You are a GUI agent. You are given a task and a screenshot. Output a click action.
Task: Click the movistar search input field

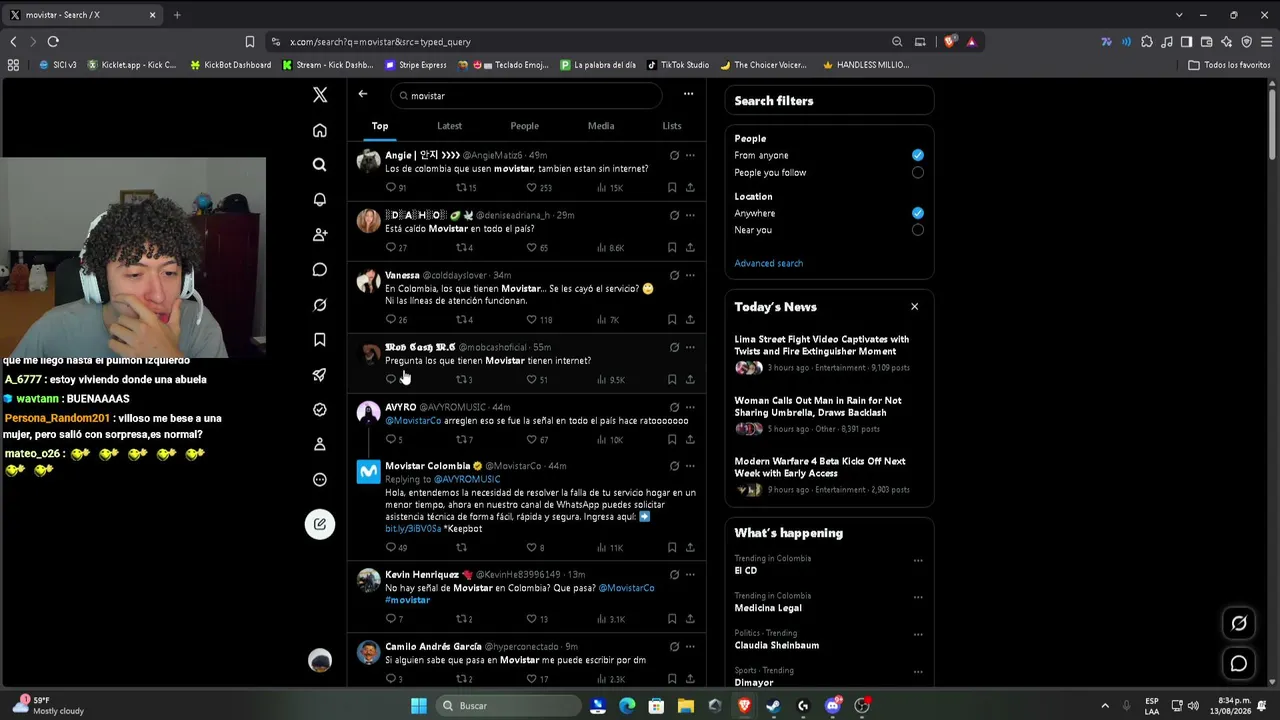click(526, 95)
